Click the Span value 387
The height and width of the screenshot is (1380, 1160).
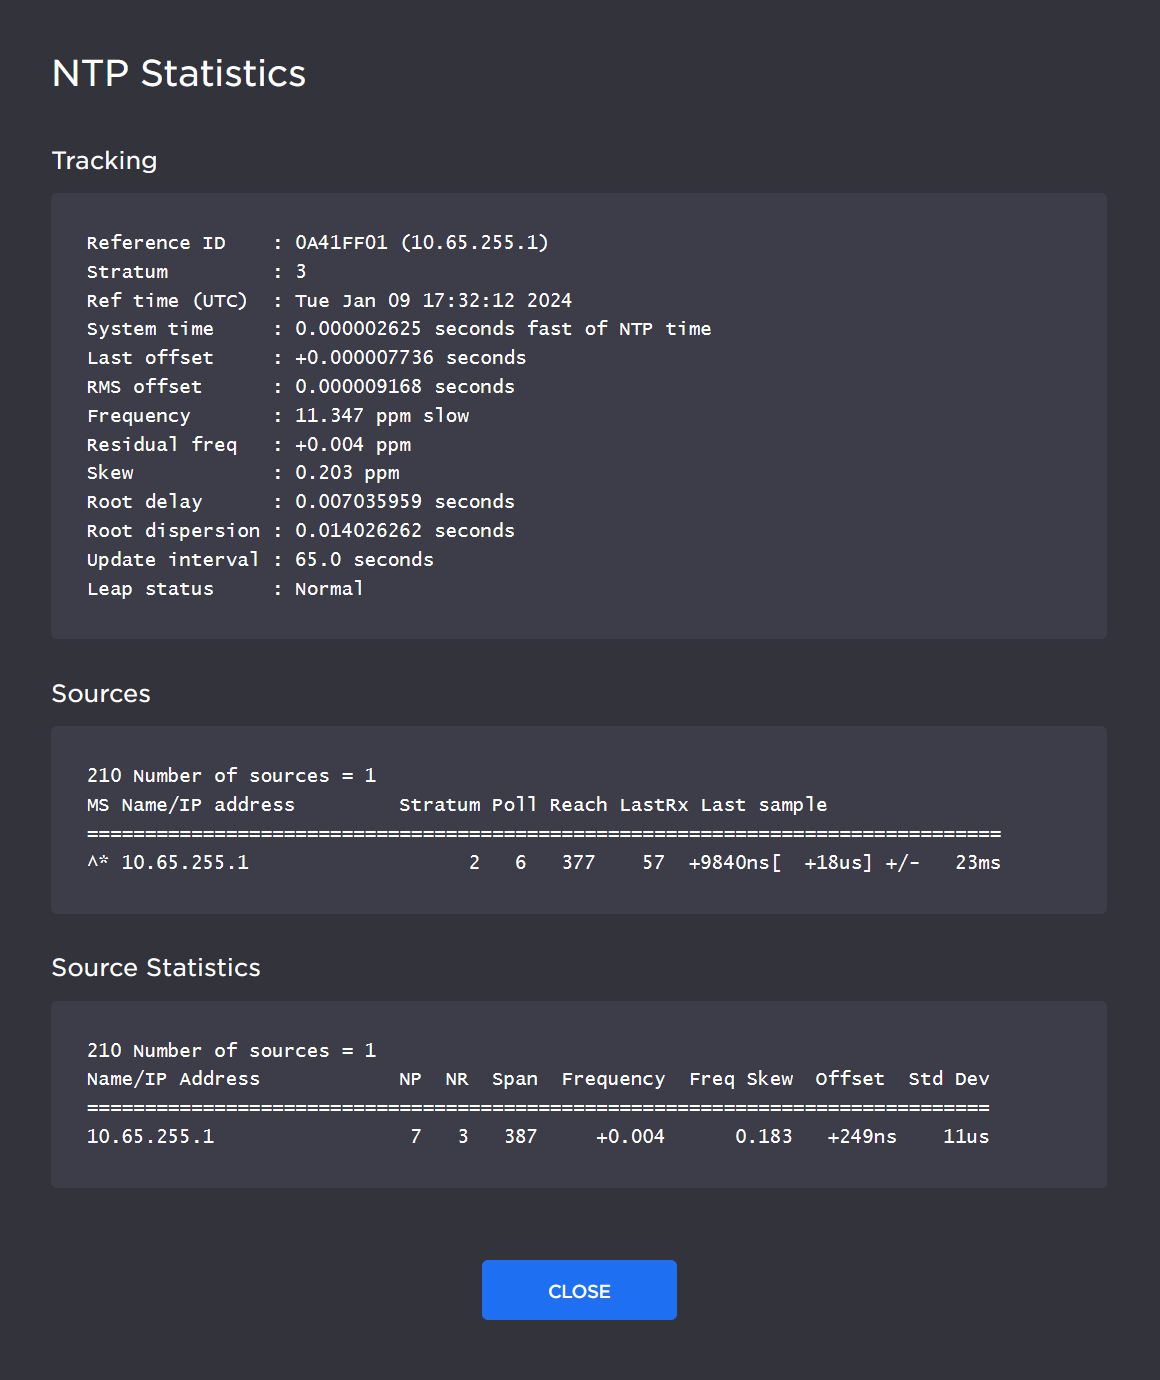[520, 1137]
